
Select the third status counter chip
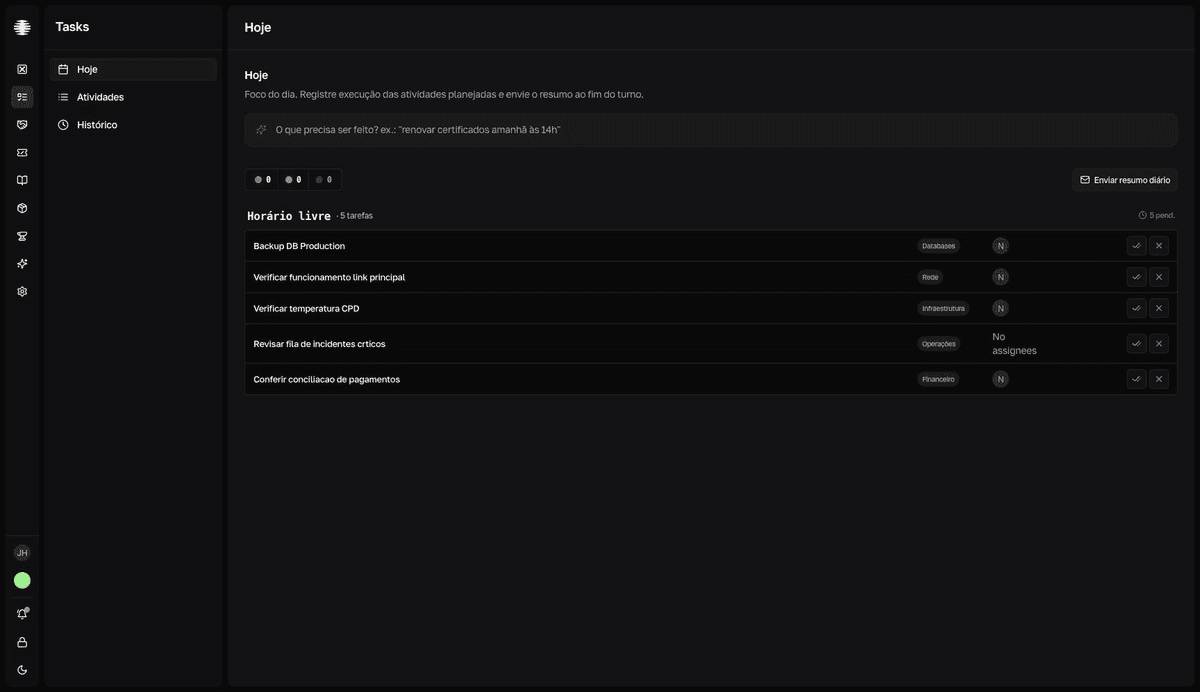point(324,180)
